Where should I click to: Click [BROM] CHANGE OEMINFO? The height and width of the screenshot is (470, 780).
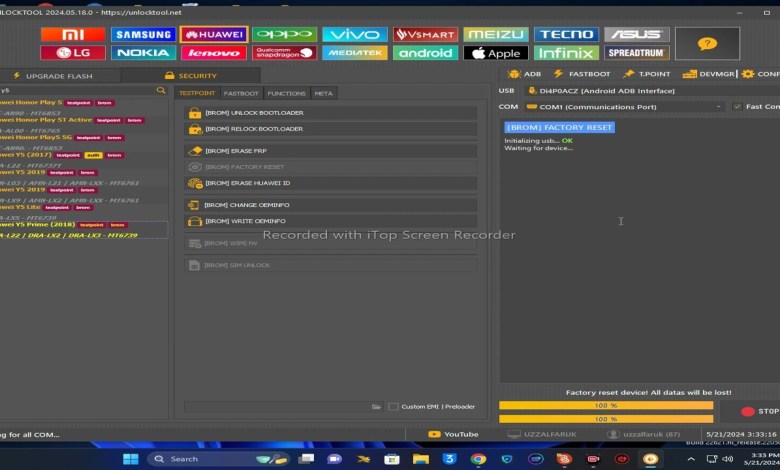click(330, 205)
